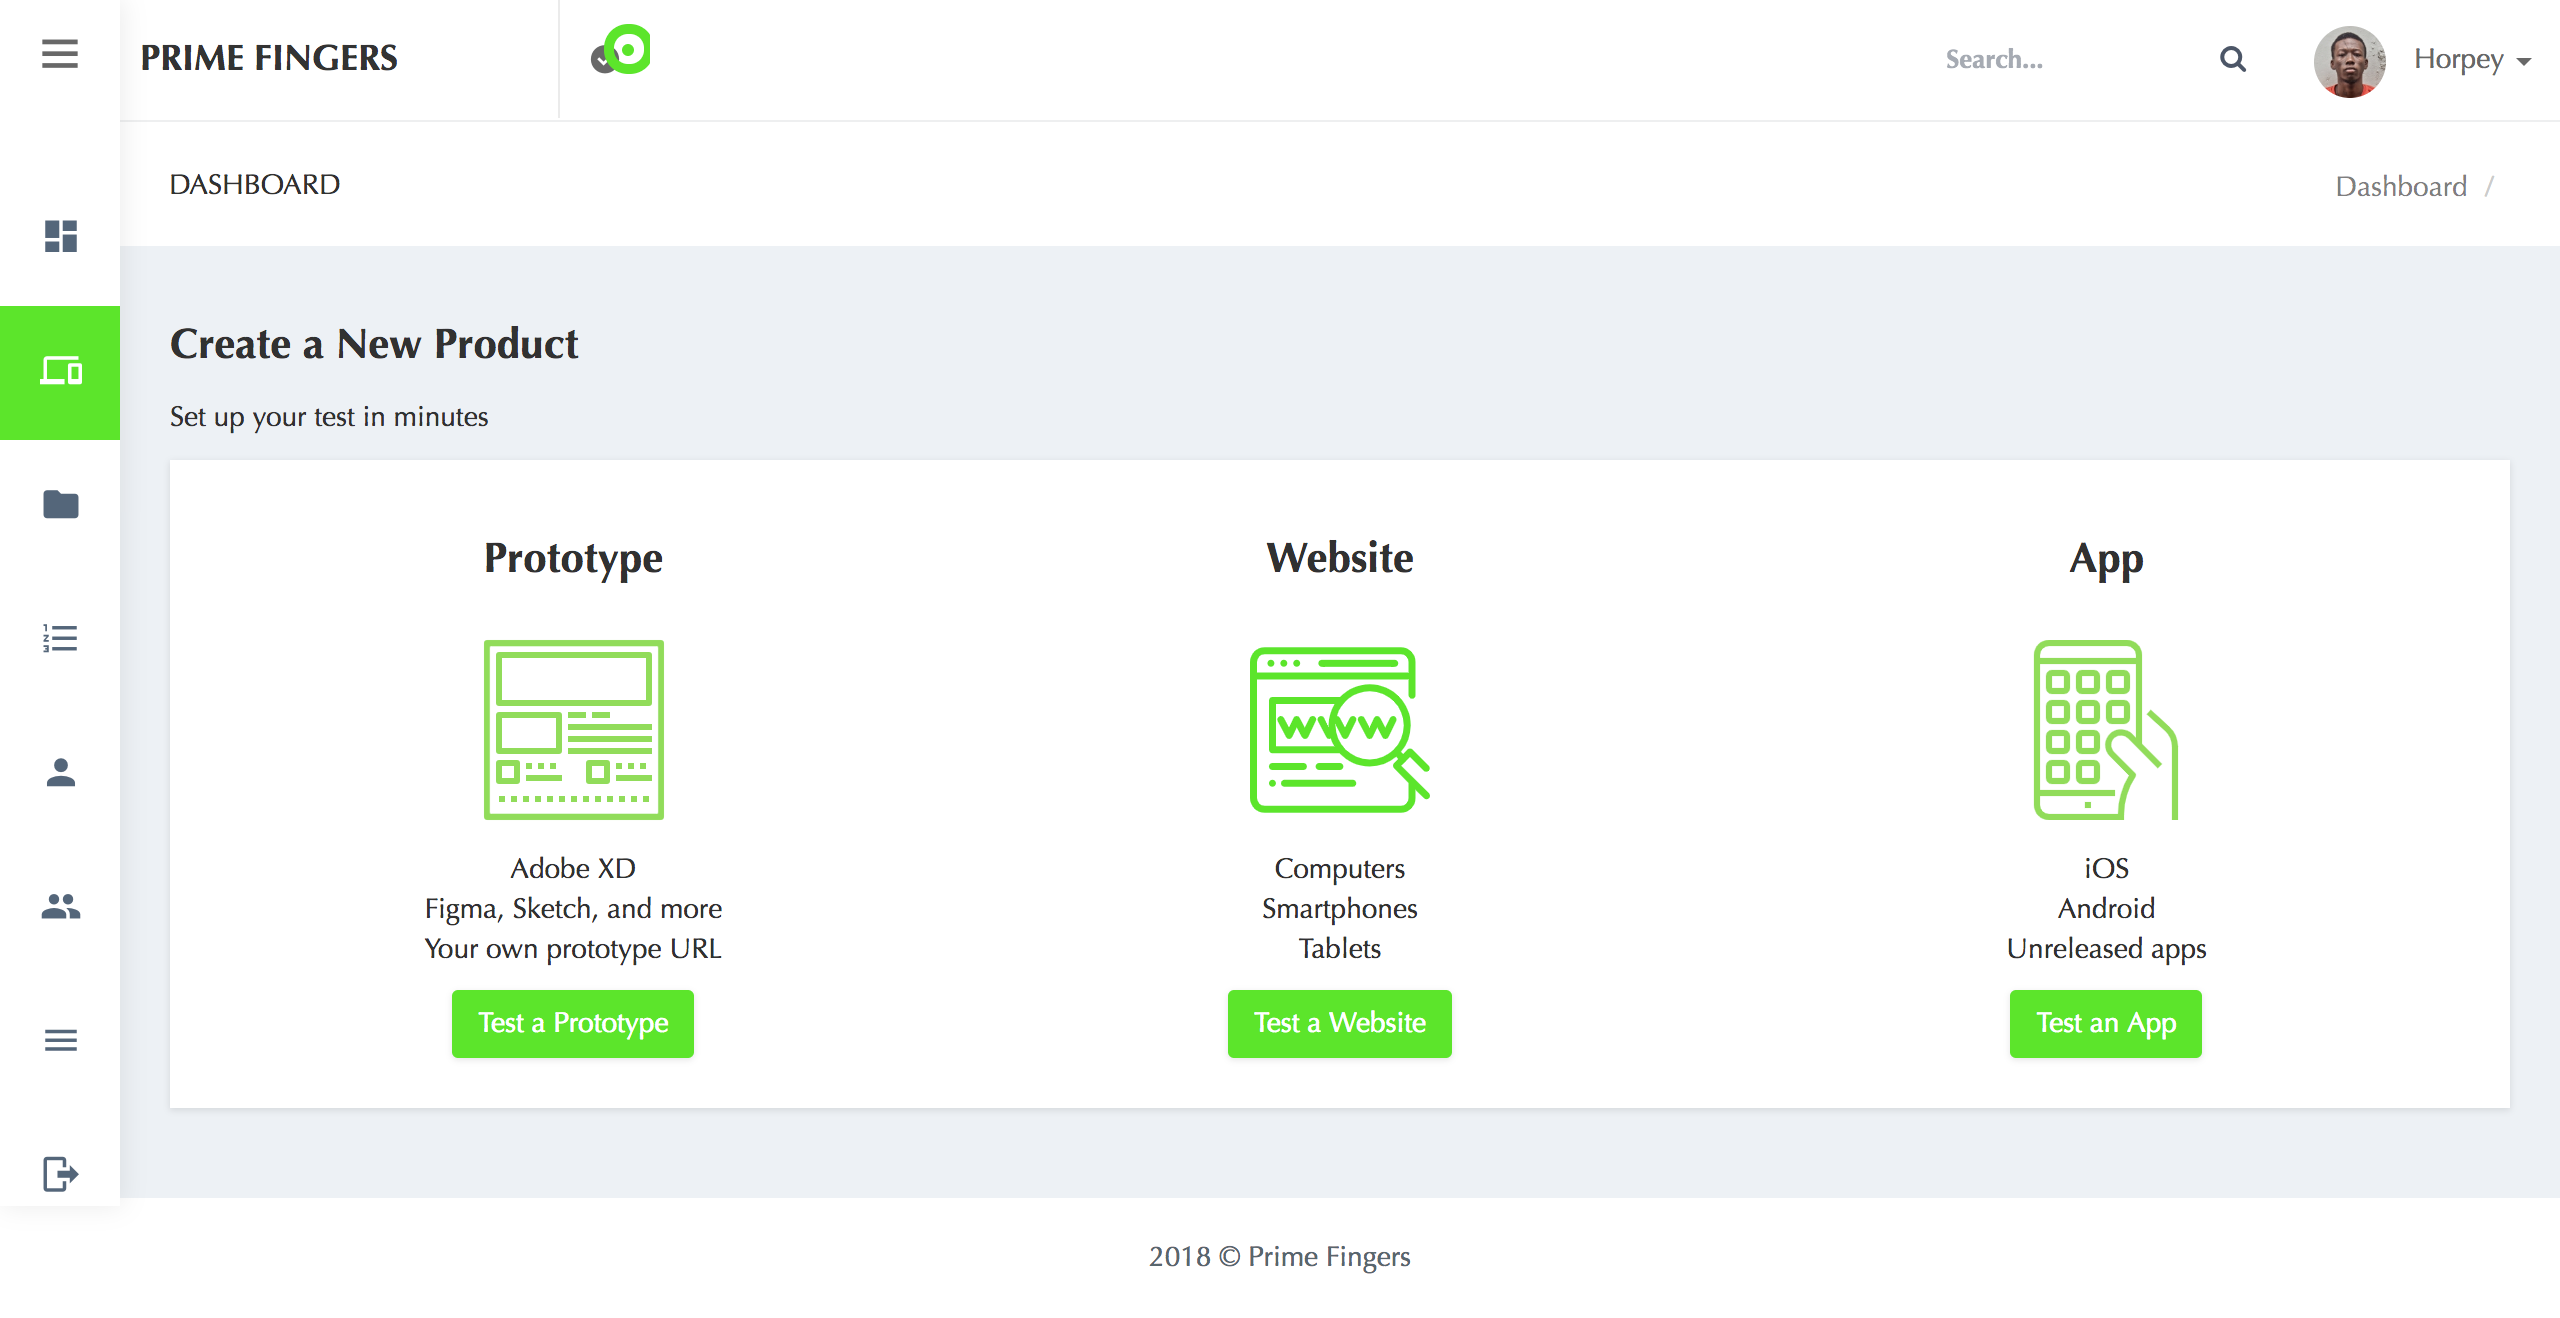
Task: Click the Dashboard breadcrumb link
Action: (2400, 186)
